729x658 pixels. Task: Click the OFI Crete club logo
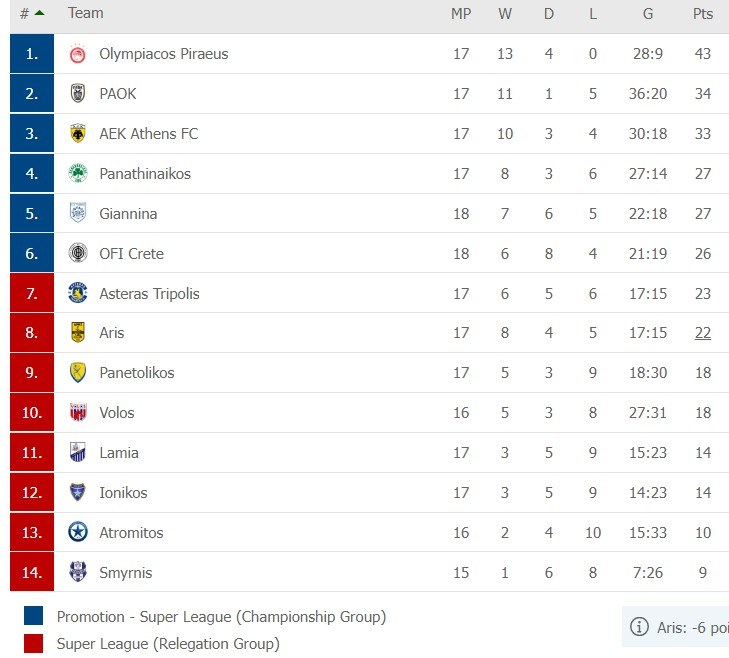click(x=77, y=254)
